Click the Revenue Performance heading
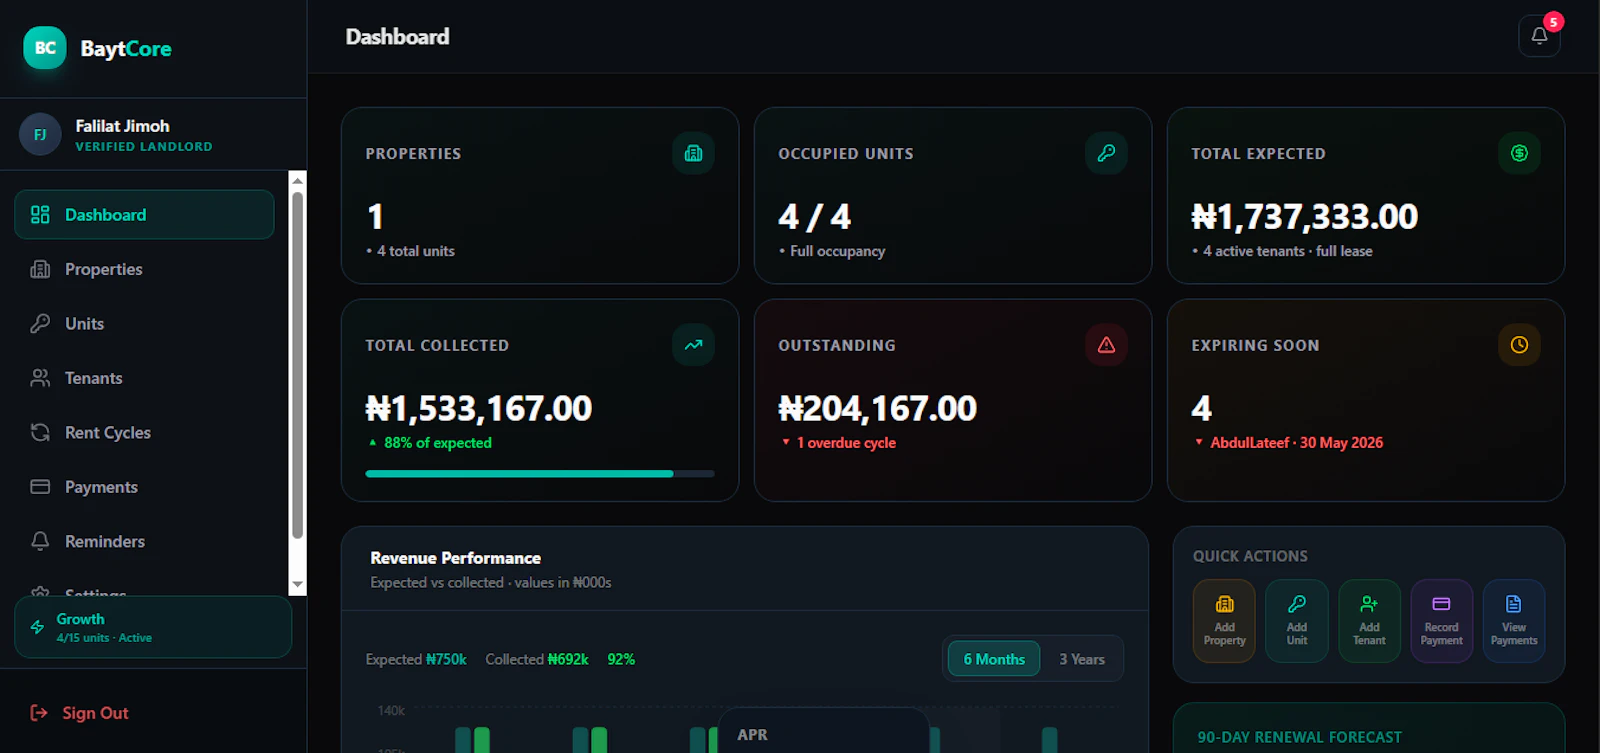This screenshot has width=1600, height=753. 456,558
